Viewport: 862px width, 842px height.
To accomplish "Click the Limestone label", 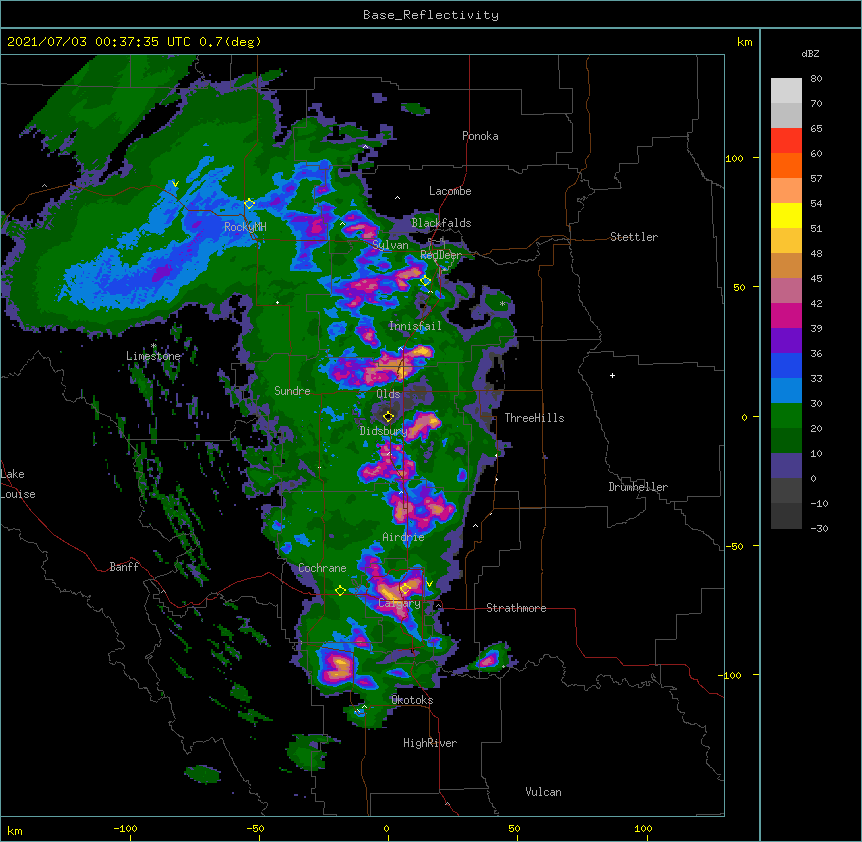I will (153, 356).
